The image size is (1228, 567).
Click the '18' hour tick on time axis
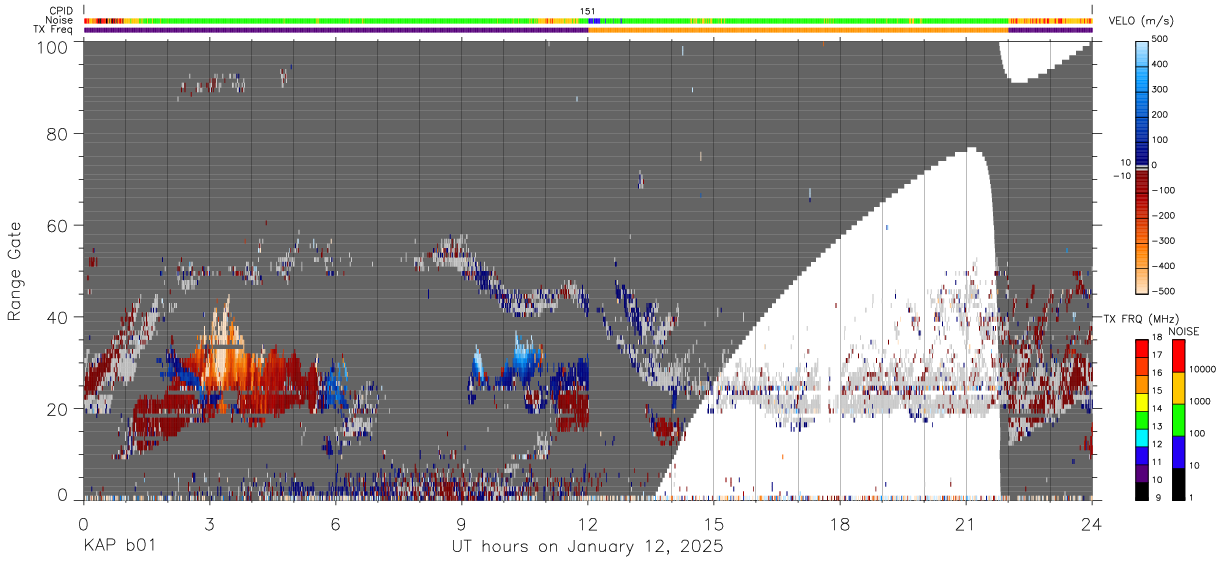tap(840, 522)
